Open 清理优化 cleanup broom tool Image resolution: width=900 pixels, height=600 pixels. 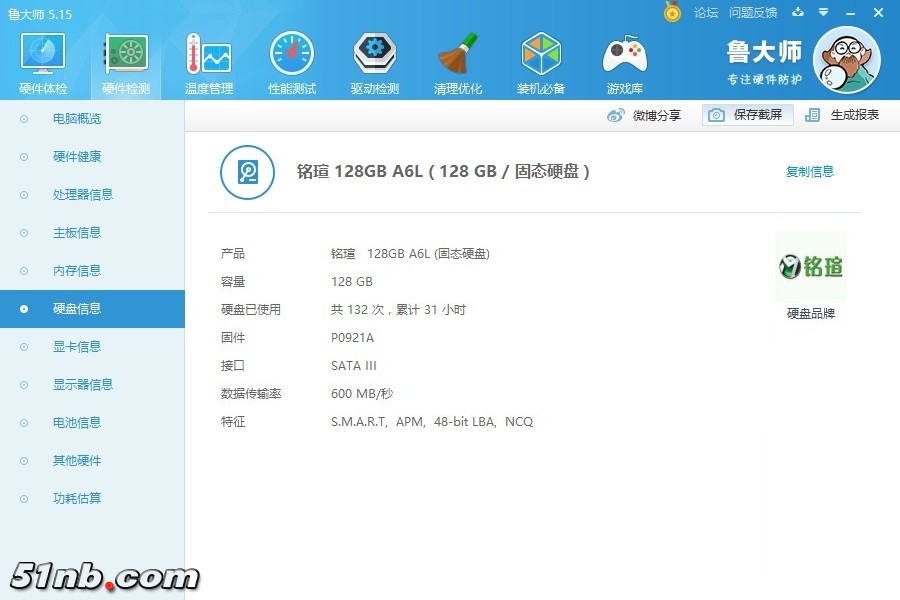[457, 63]
